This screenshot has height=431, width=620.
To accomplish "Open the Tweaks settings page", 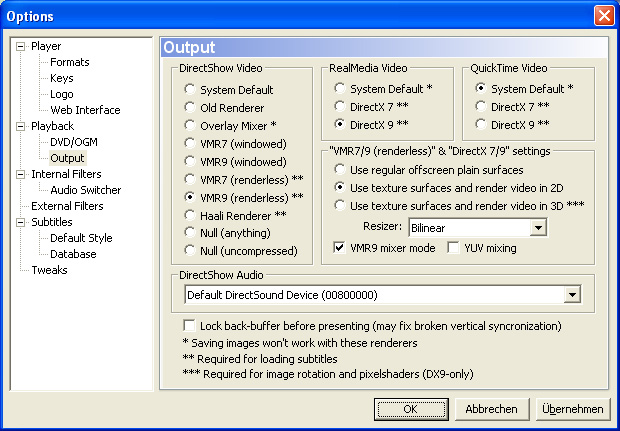I will click(49, 270).
